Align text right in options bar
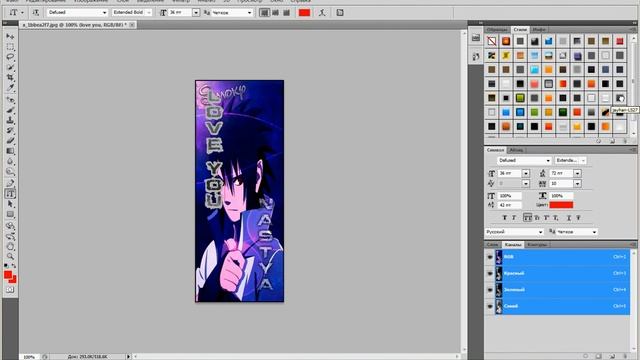This screenshot has width=640, height=360. coord(287,13)
